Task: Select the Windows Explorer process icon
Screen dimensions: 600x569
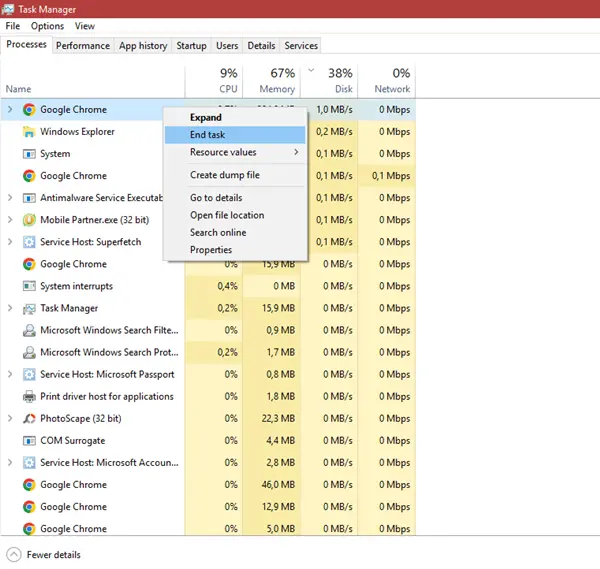Action: [x=29, y=132]
